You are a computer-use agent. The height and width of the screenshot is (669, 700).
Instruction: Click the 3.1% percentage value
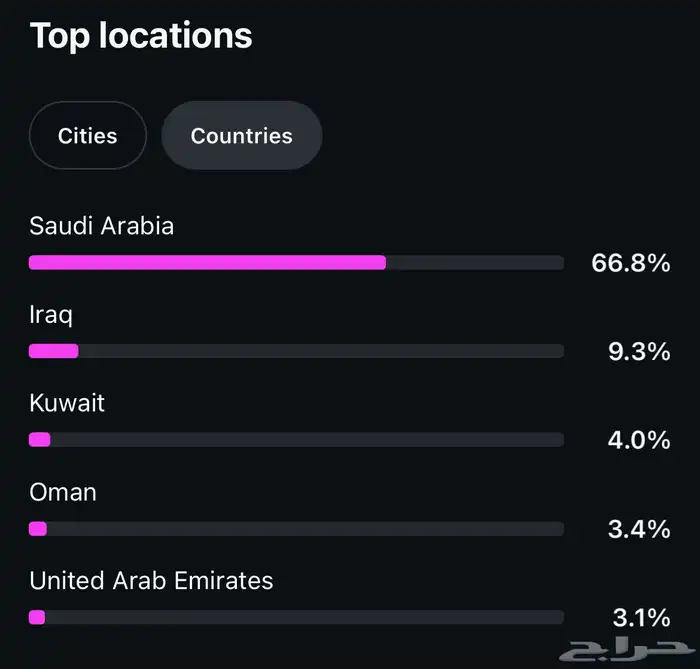coord(640,617)
